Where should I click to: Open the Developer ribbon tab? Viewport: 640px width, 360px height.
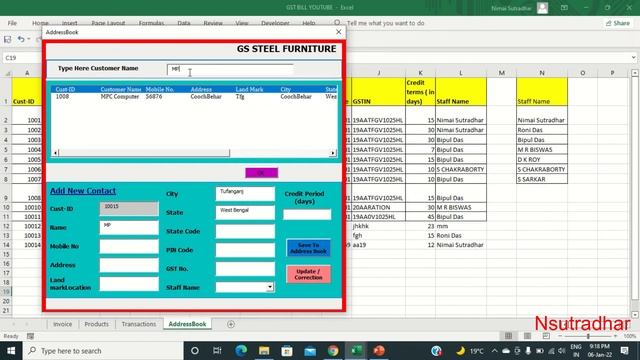tap(275, 23)
